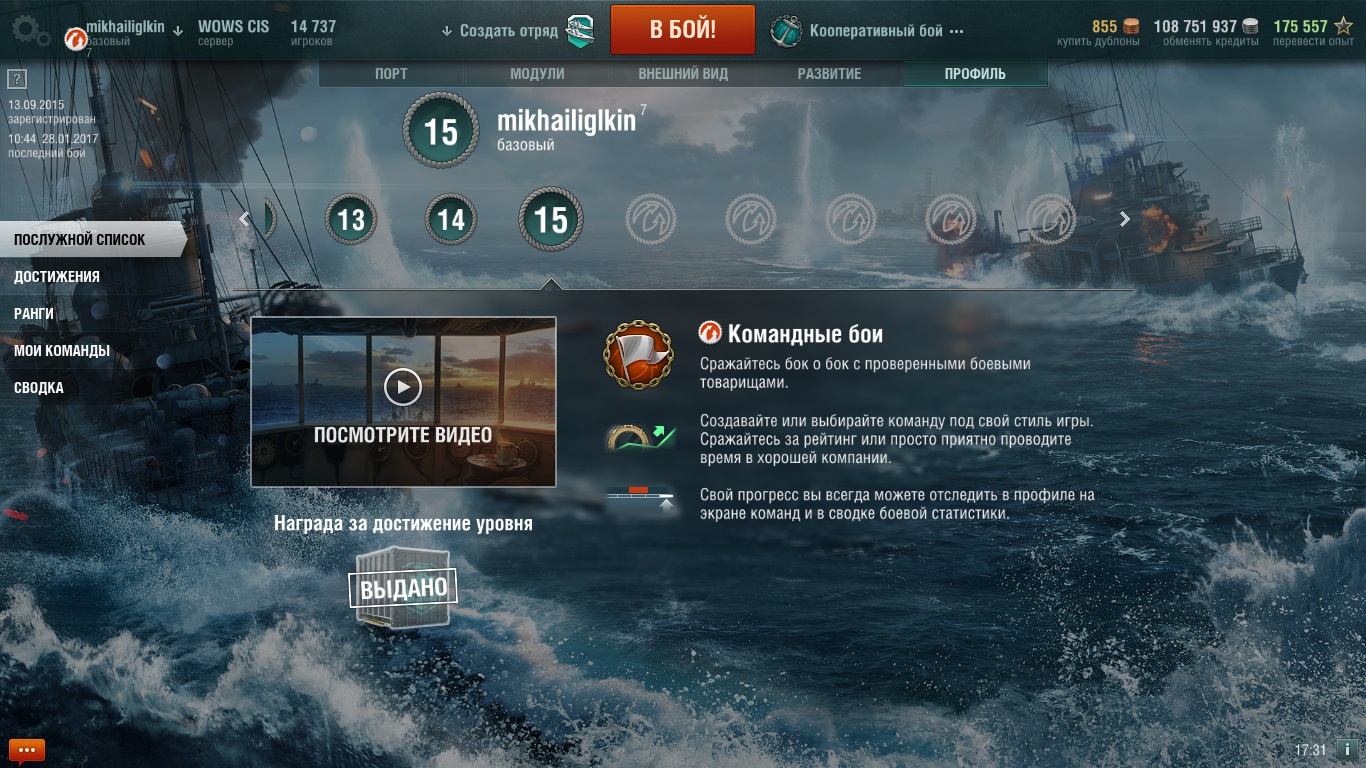The image size is (1366, 768).
Task: Click the issued reward container
Action: tap(403, 587)
